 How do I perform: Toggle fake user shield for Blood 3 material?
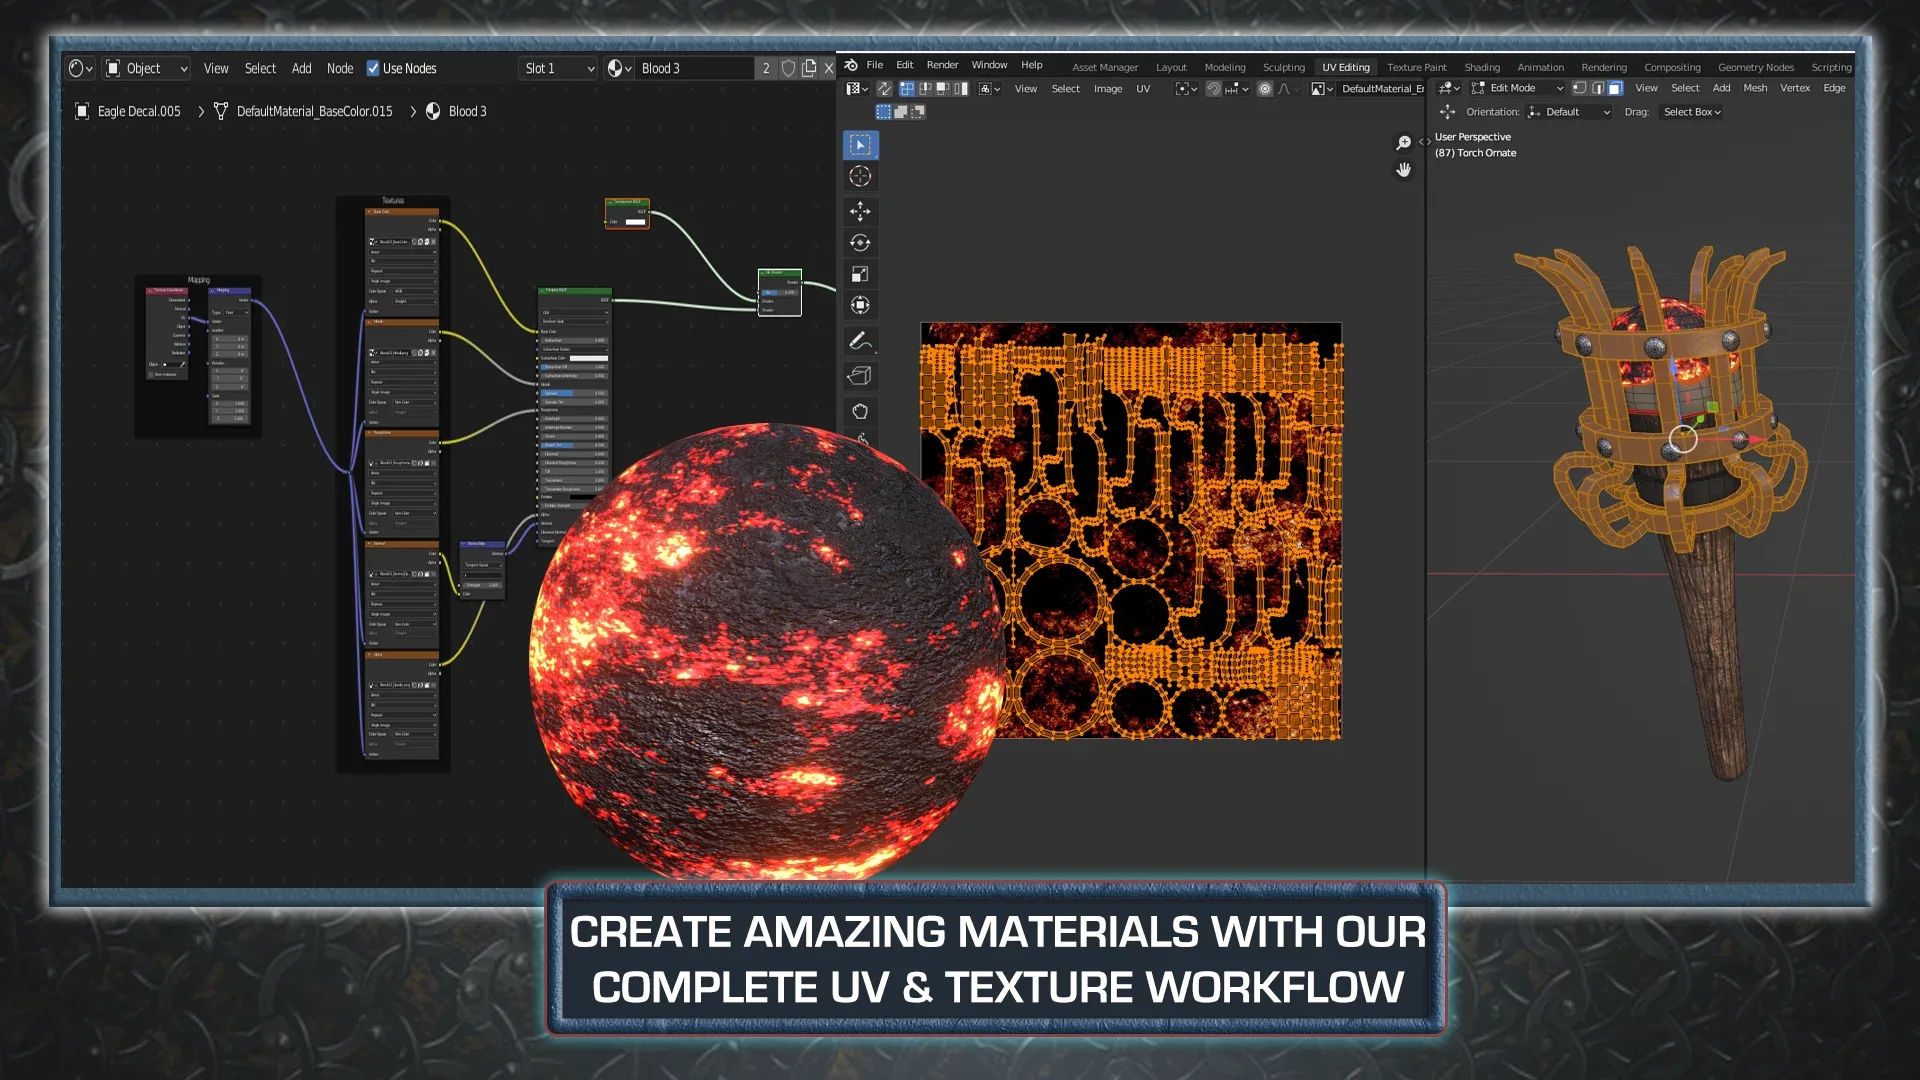point(789,68)
